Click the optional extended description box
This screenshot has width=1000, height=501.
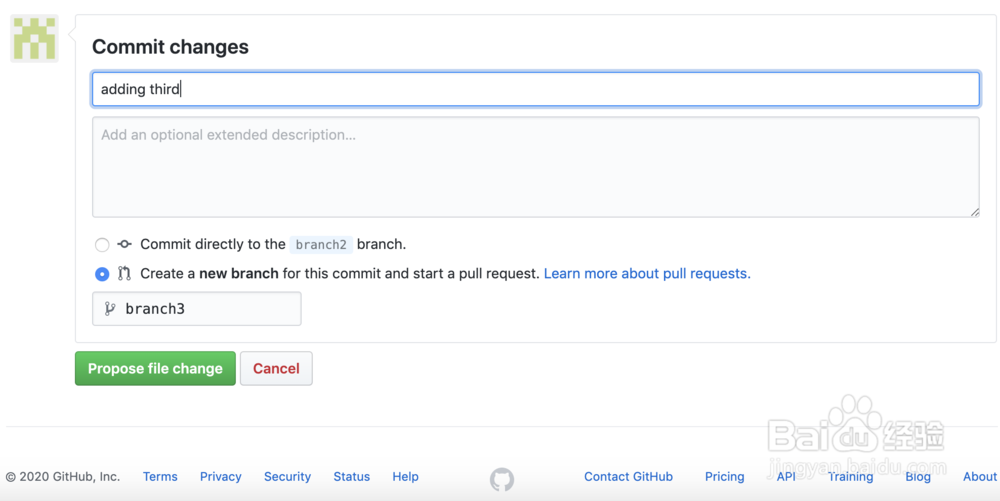[535, 167]
